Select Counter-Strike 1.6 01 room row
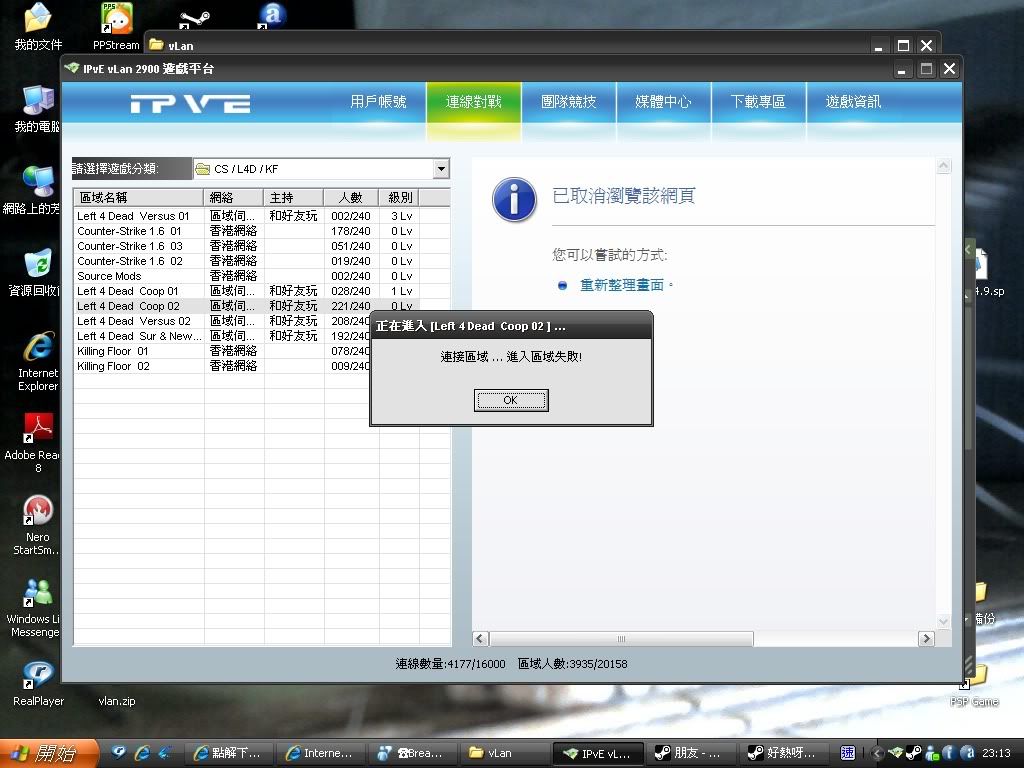 pyautogui.click(x=129, y=231)
